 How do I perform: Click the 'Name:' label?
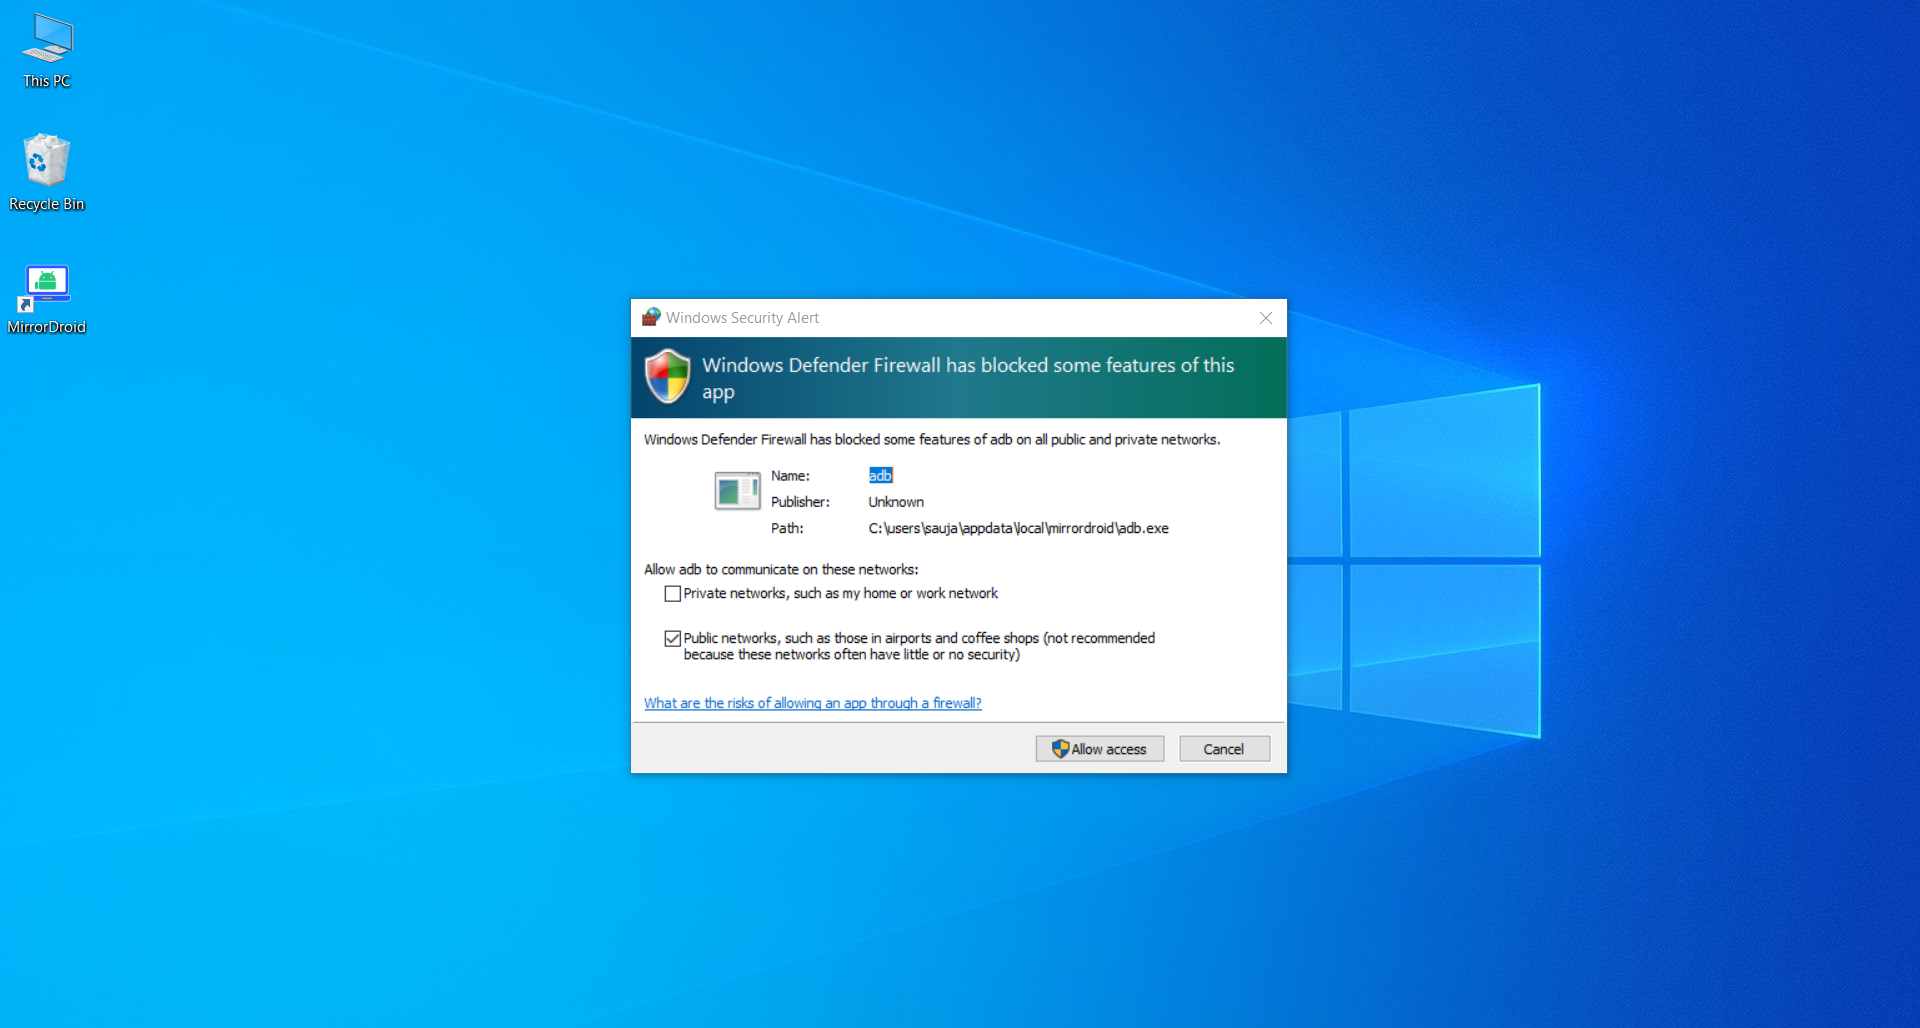pos(790,476)
